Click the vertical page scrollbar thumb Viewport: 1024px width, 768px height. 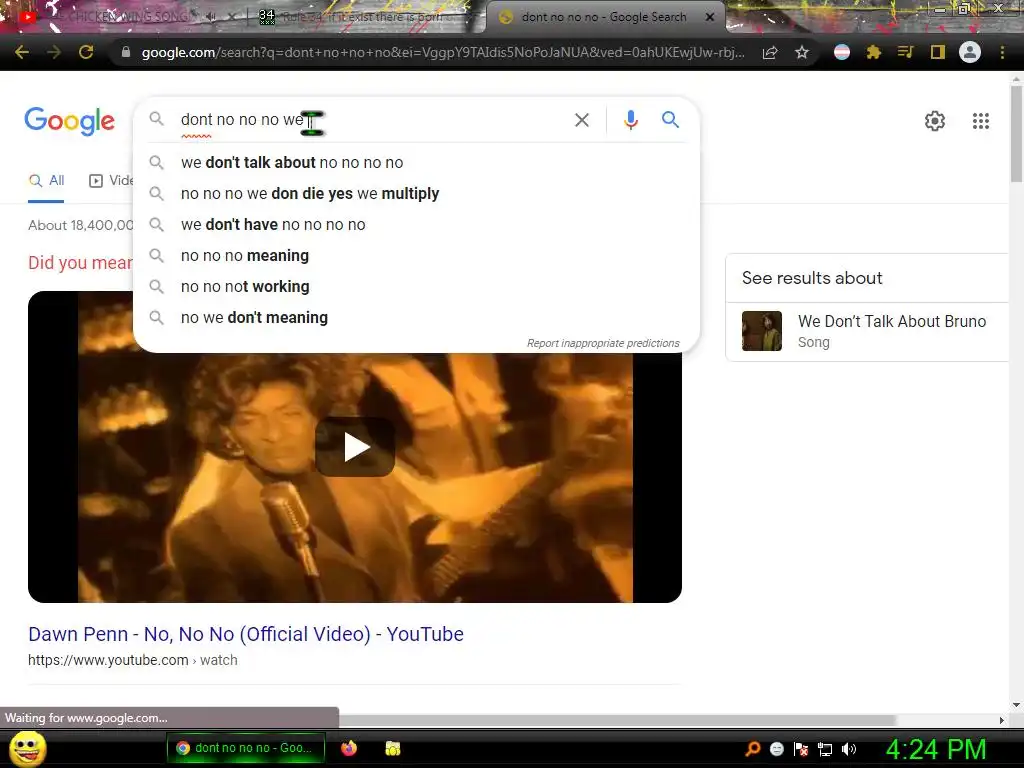[x=1016, y=134]
